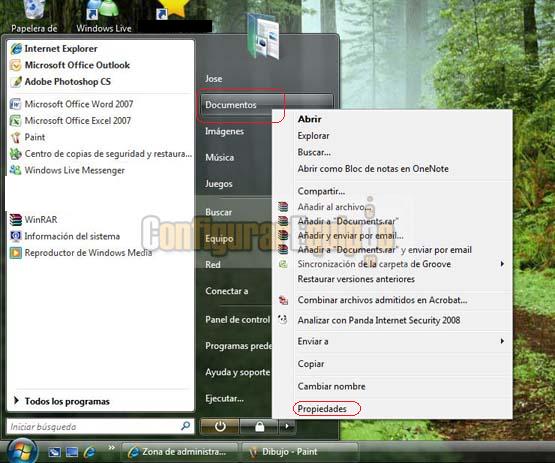Open Adobe Photoshop CS icon
The image size is (555, 463).
pos(16,82)
